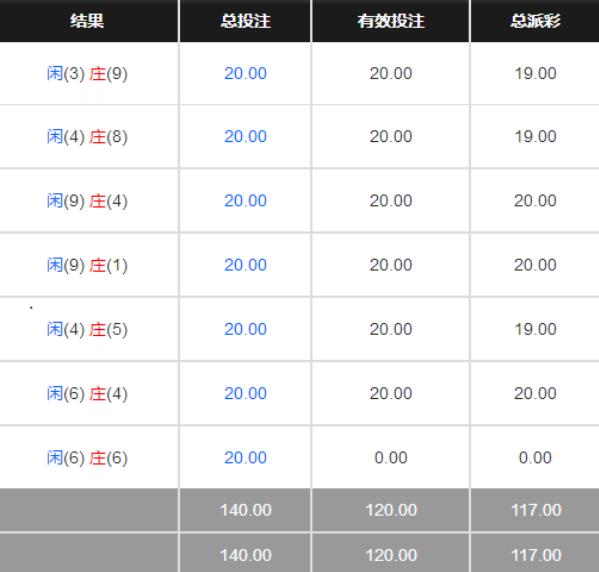Click the 结果 column header
Image resolution: width=599 pixels, height=572 pixels.
pos(87,21)
